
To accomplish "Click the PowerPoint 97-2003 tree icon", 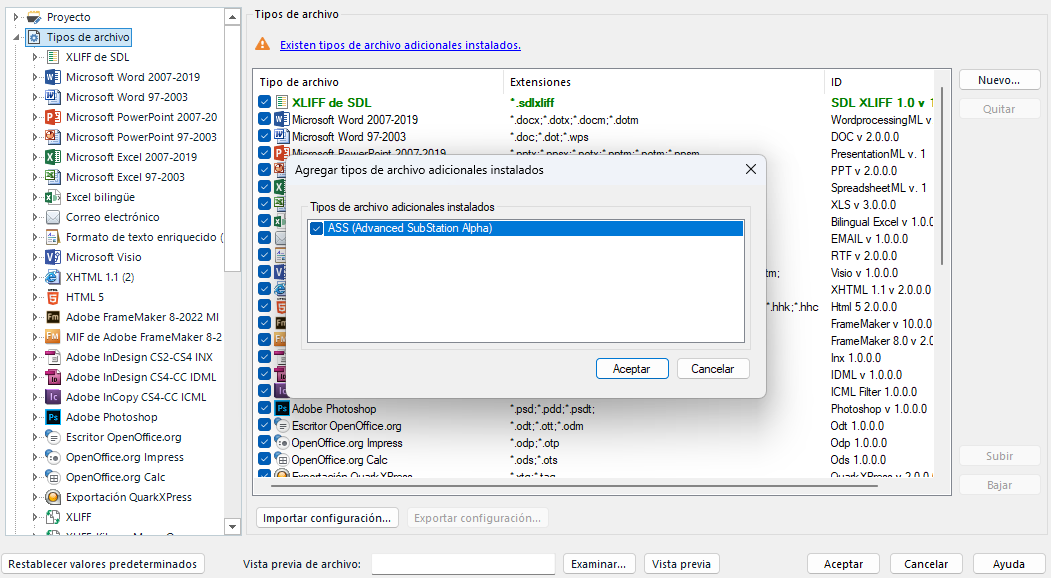I will click(x=53, y=137).
